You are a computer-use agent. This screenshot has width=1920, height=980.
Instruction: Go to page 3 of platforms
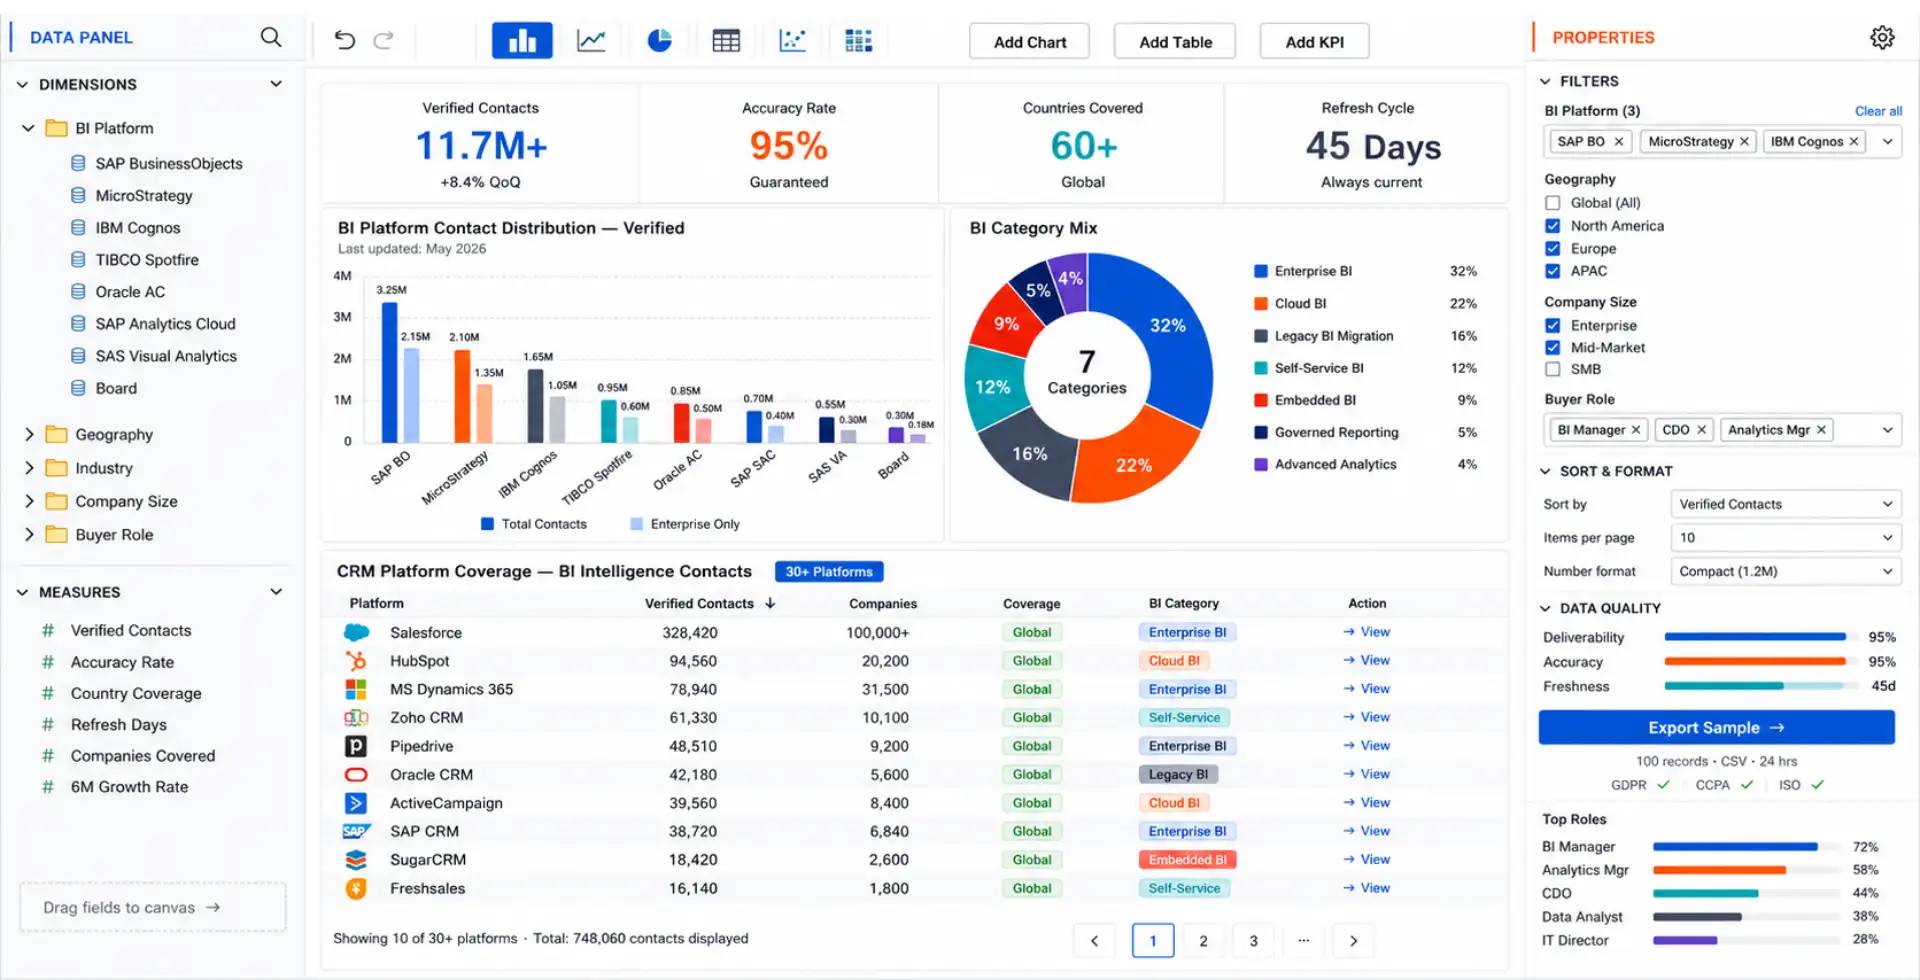[x=1253, y=940]
